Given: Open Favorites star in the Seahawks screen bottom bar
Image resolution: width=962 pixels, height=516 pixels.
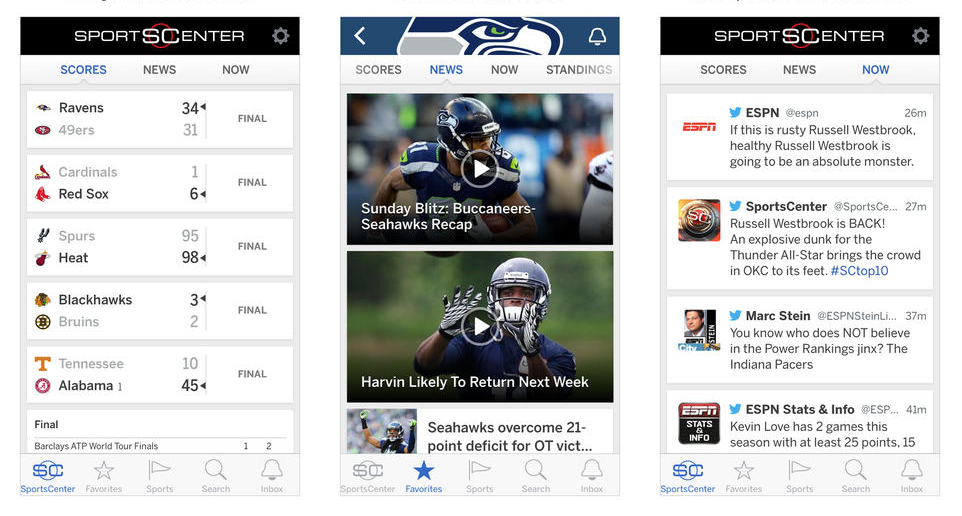Looking at the screenshot, I should (423, 476).
